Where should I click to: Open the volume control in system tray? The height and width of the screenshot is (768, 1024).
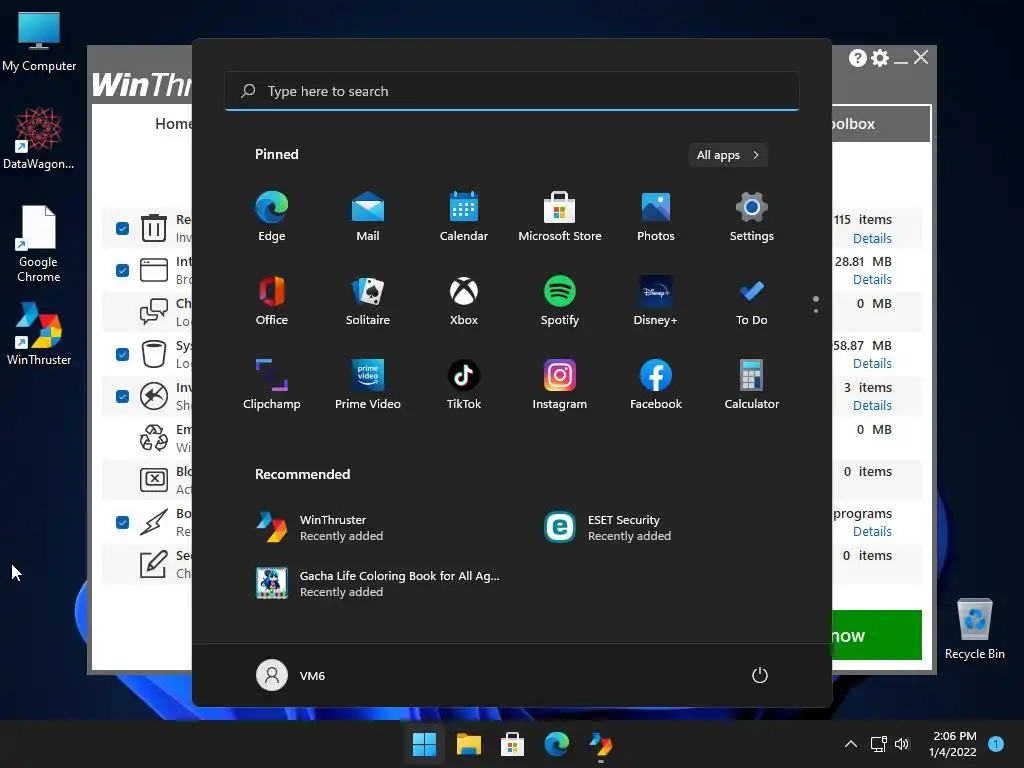[x=903, y=744]
